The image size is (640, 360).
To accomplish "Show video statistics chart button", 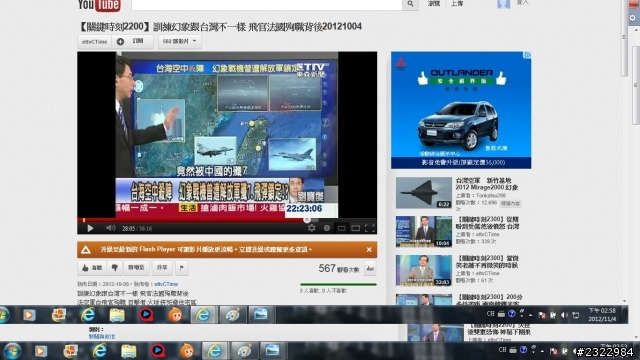I will (370, 268).
